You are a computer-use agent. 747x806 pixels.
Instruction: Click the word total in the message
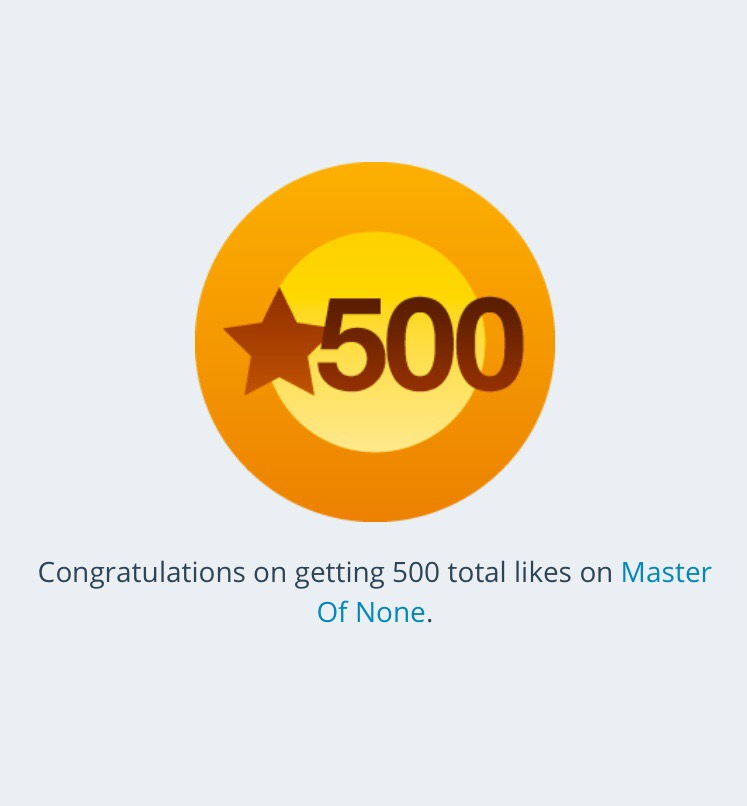tap(477, 572)
